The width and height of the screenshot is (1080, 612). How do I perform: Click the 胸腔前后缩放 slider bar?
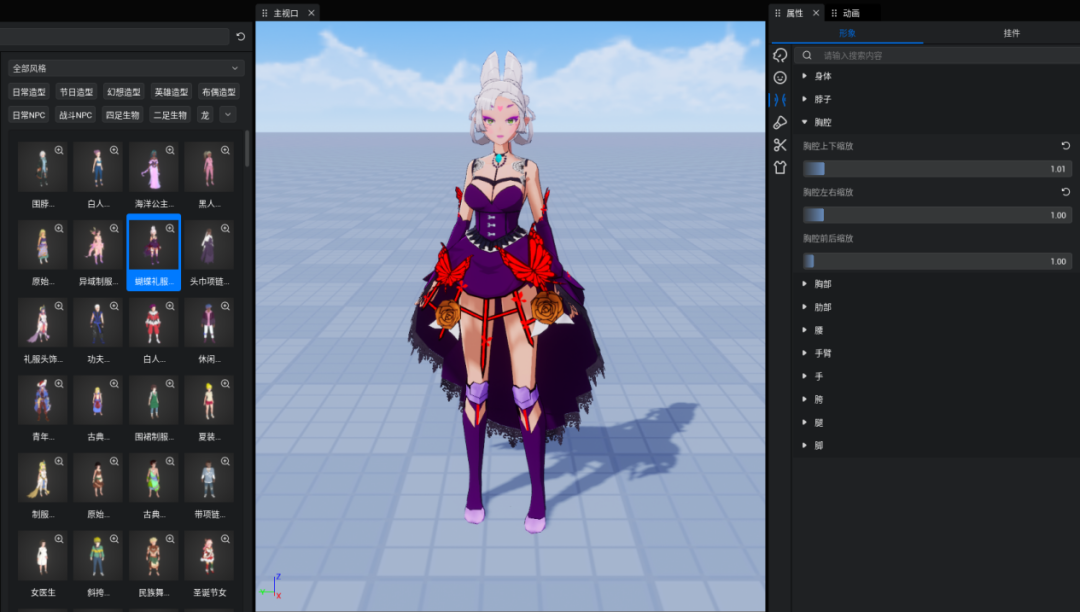(x=937, y=261)
